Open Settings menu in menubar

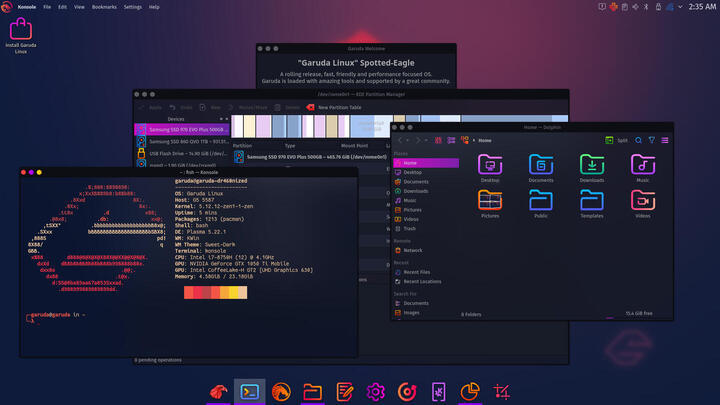point(133,7)
